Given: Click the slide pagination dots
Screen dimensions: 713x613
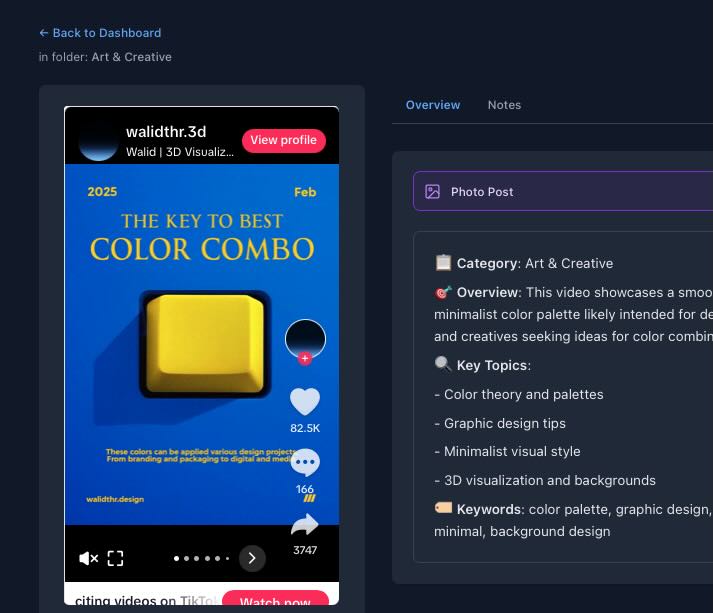Looking at the screenshot, I should pyautogui.click(x=201, y=558).
